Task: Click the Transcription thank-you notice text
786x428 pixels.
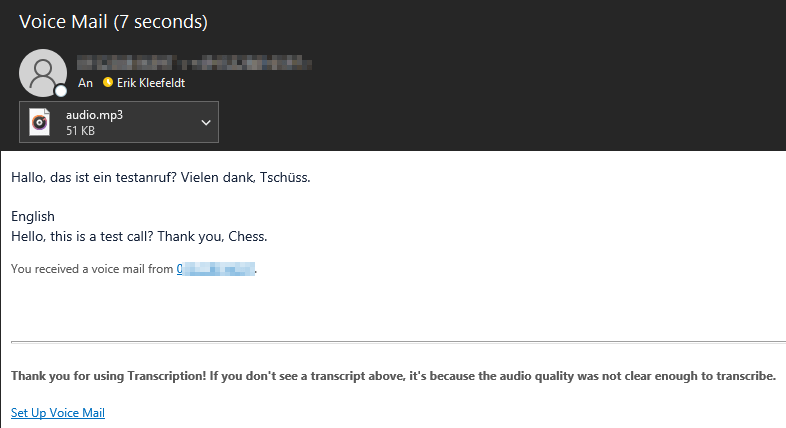Action: 393,376
